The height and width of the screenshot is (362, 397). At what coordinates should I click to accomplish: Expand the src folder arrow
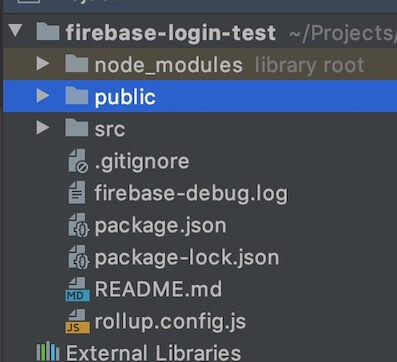(43, 128)
